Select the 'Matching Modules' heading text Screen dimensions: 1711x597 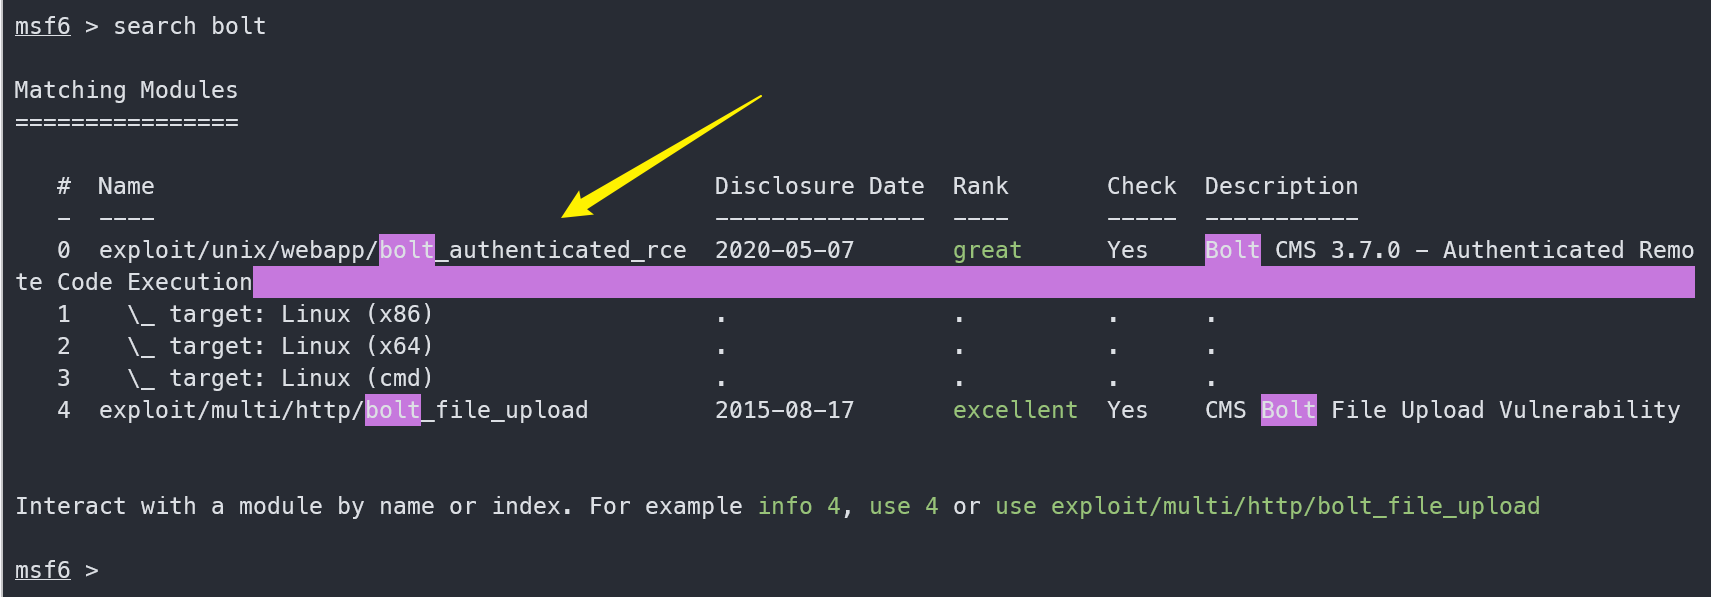[x=126, y=90]
